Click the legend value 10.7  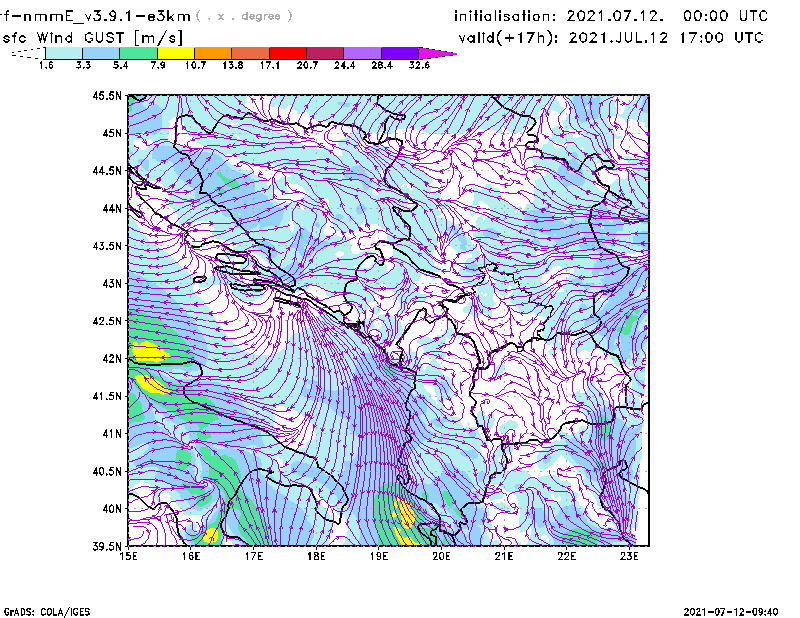(195, 65)
